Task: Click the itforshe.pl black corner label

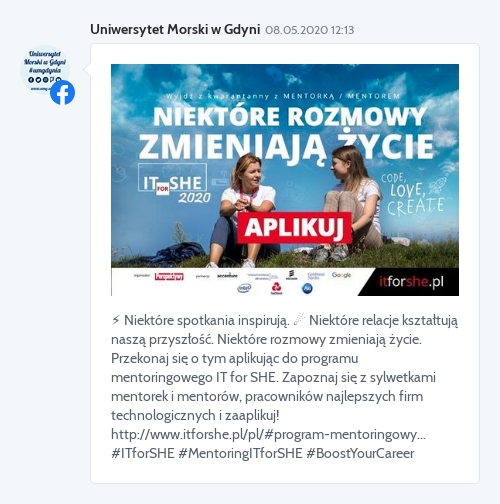Action: pyautogui.click(x=411, y=282)
